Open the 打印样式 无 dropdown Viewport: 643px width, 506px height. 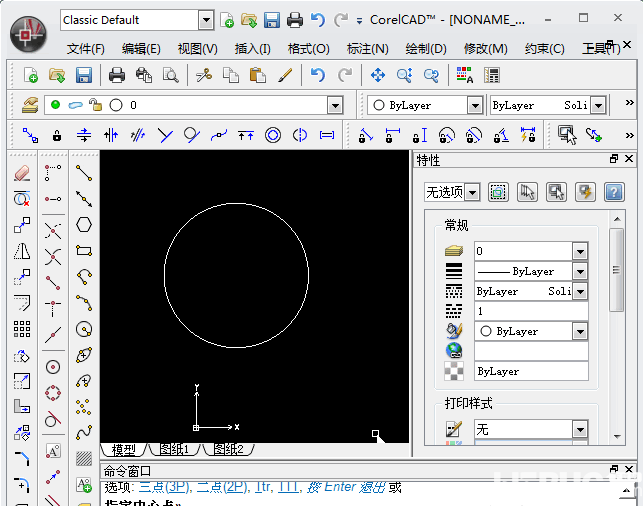580,430
